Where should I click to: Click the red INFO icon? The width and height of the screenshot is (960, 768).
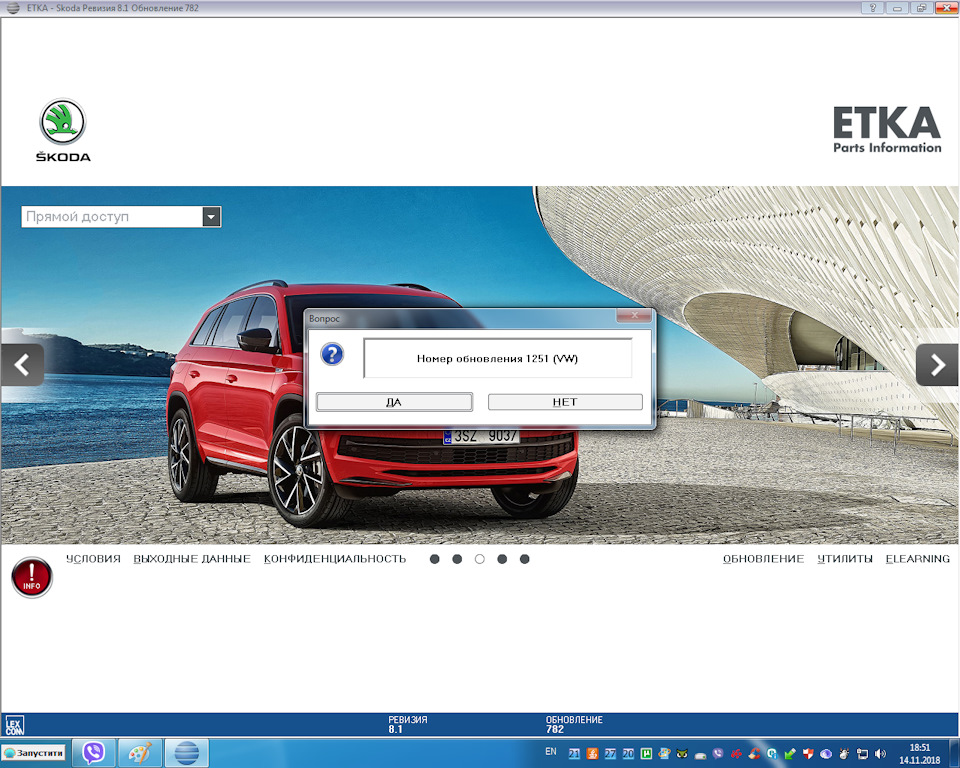[x=32, y=577]
